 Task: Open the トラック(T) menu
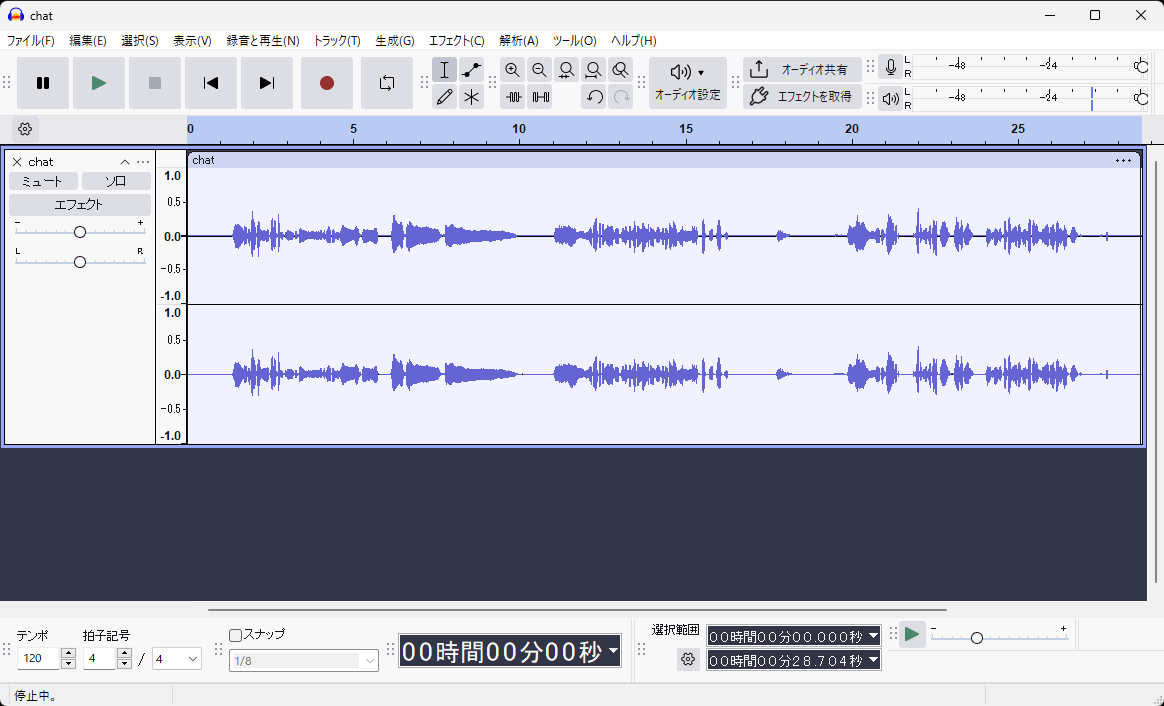(x=336, y=41)
